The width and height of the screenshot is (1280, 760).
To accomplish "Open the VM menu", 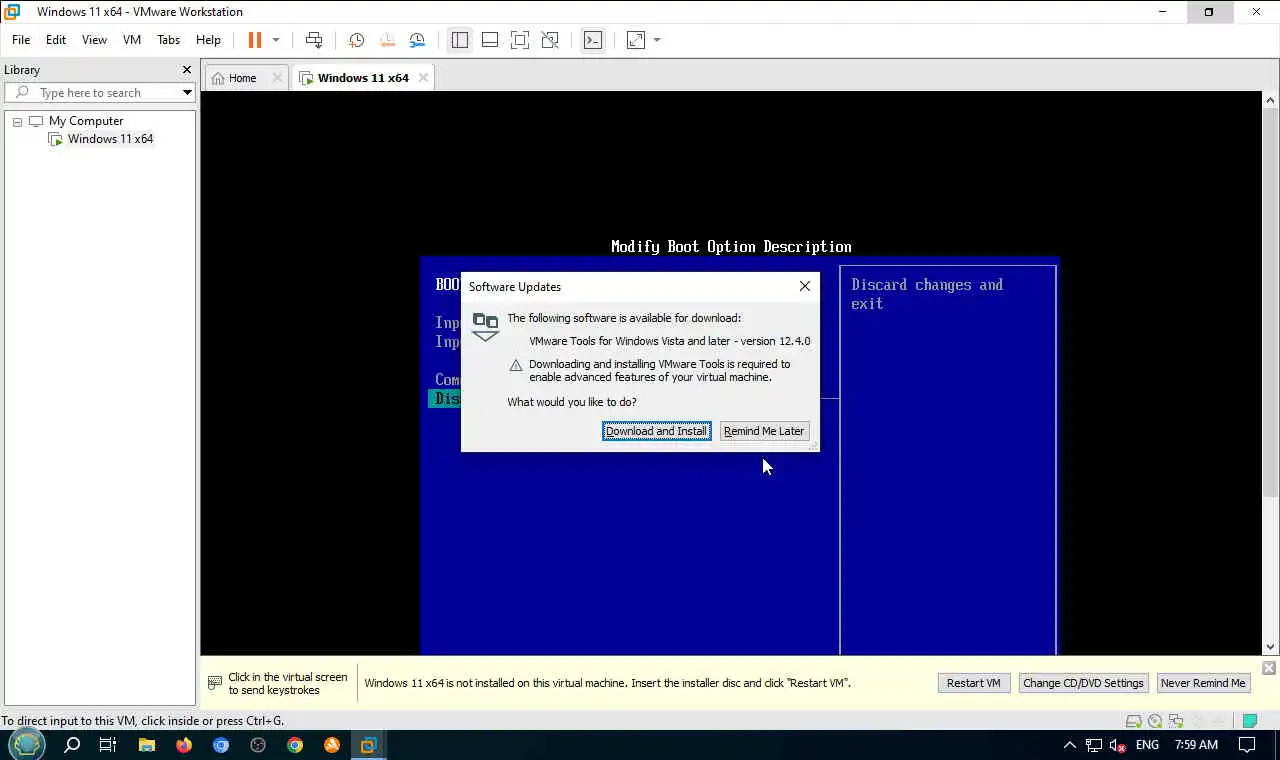I will pyautogui.click(x=132, y=40).
